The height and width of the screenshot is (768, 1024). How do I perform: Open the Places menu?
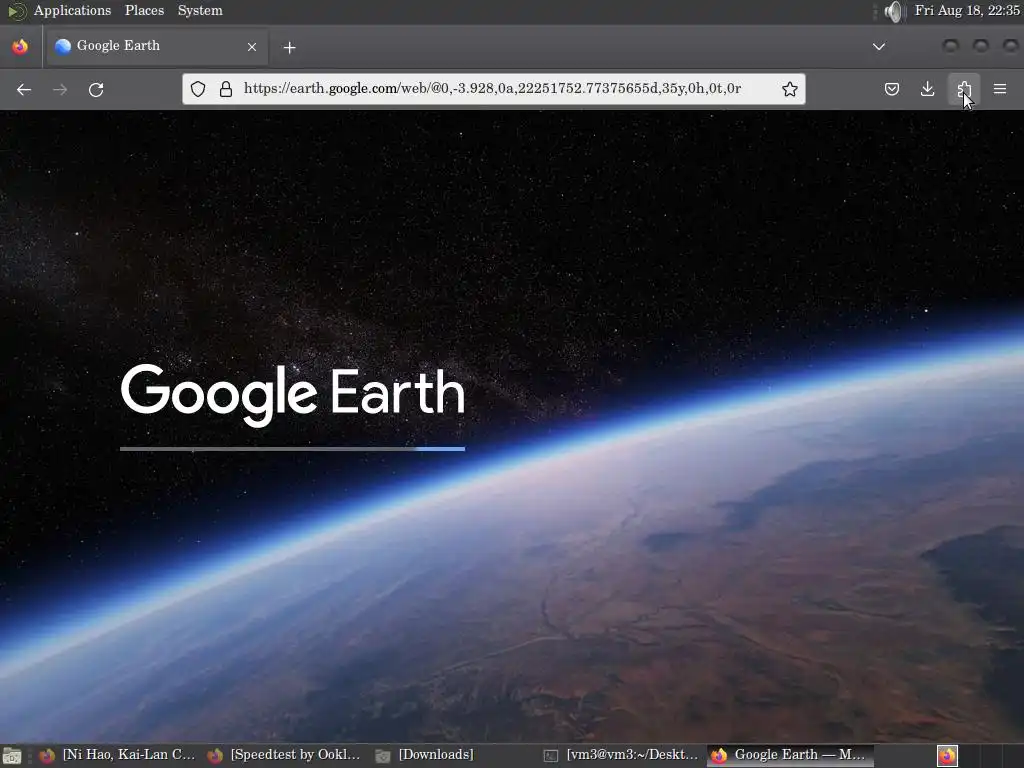tap(144, 10)
